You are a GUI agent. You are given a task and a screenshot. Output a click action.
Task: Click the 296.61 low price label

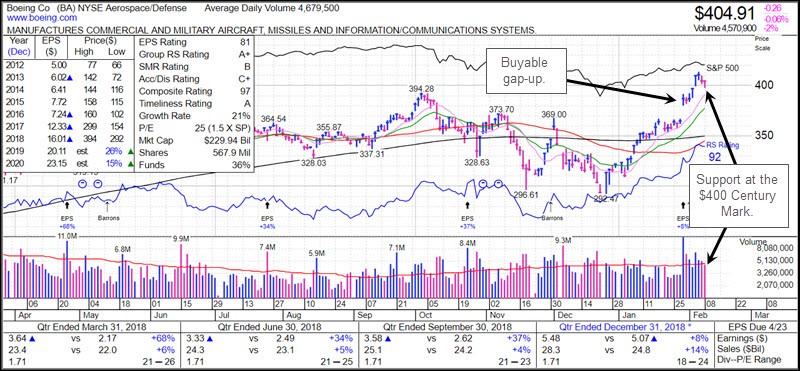pyautogui.click(x=526, y=194)
